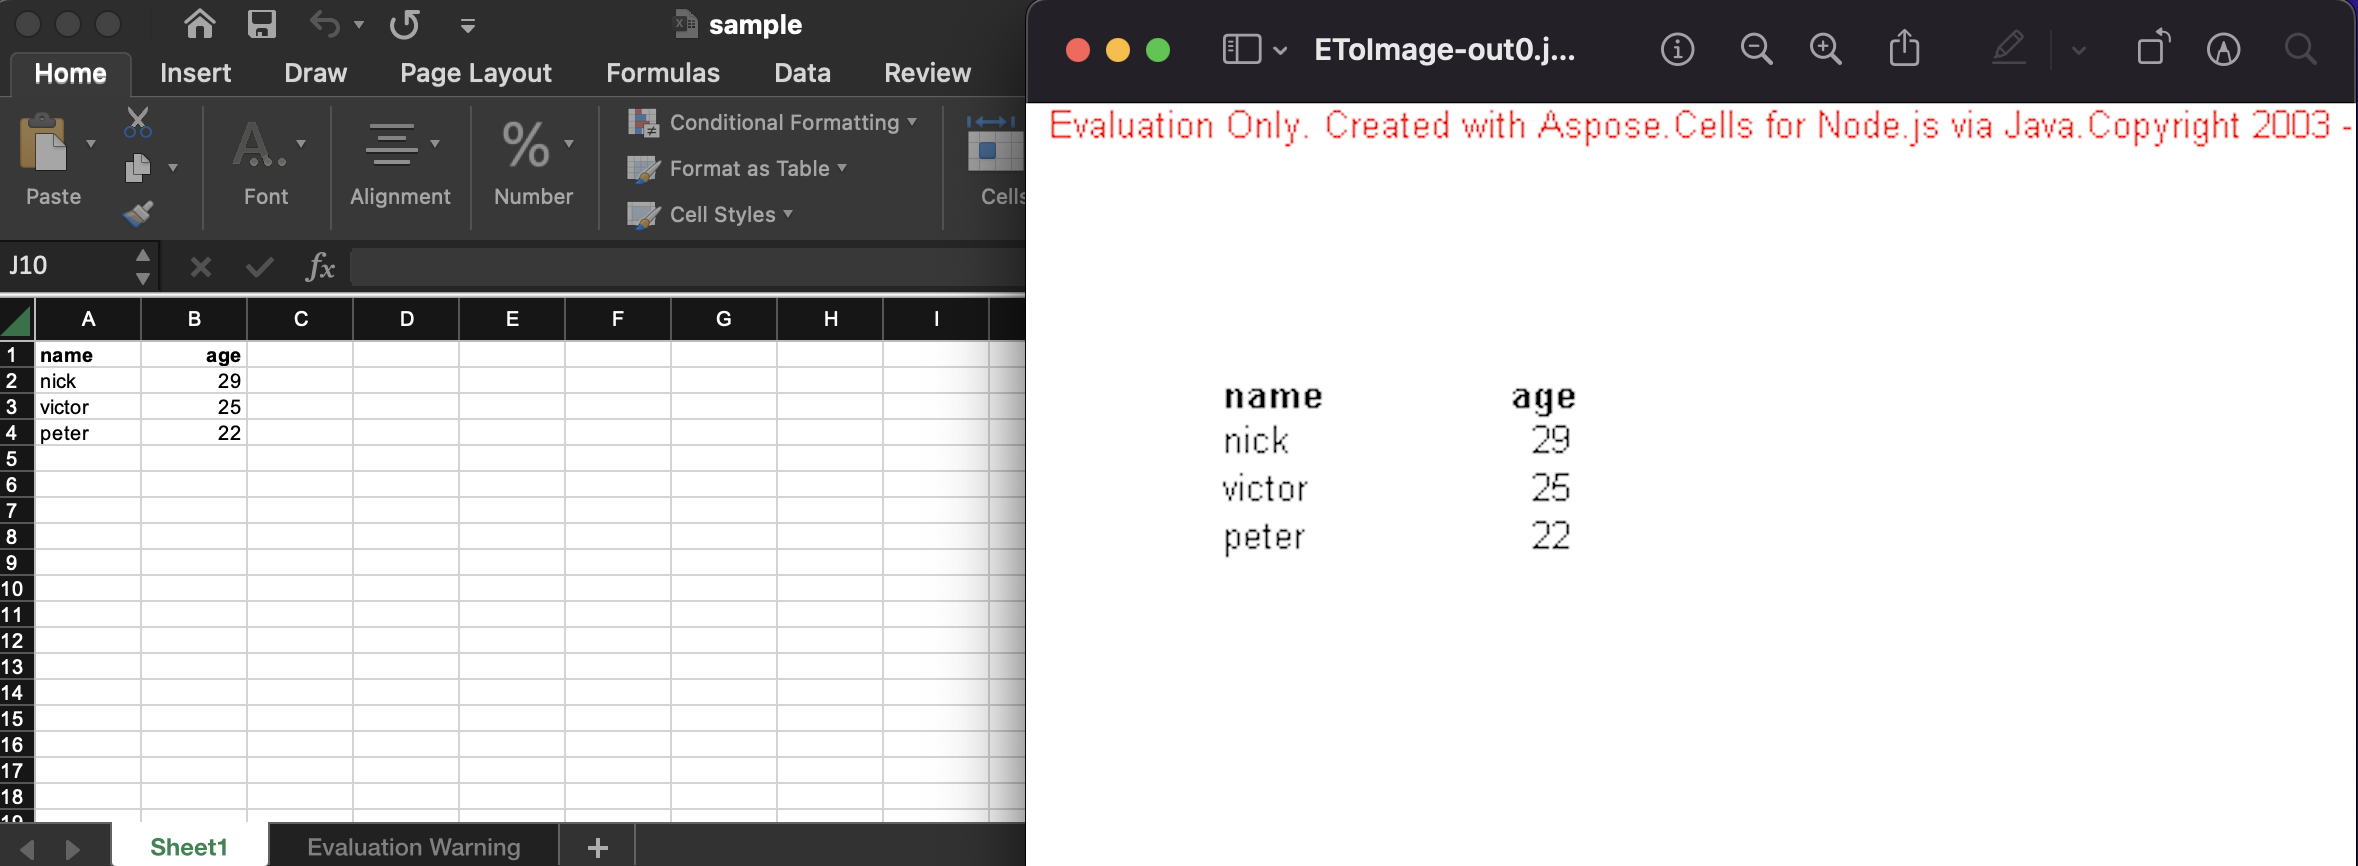The height and width of the screenshot is (866, 2358).
Task: Click the Save icon in Excel toolbar
Action: tap(261, 24)
